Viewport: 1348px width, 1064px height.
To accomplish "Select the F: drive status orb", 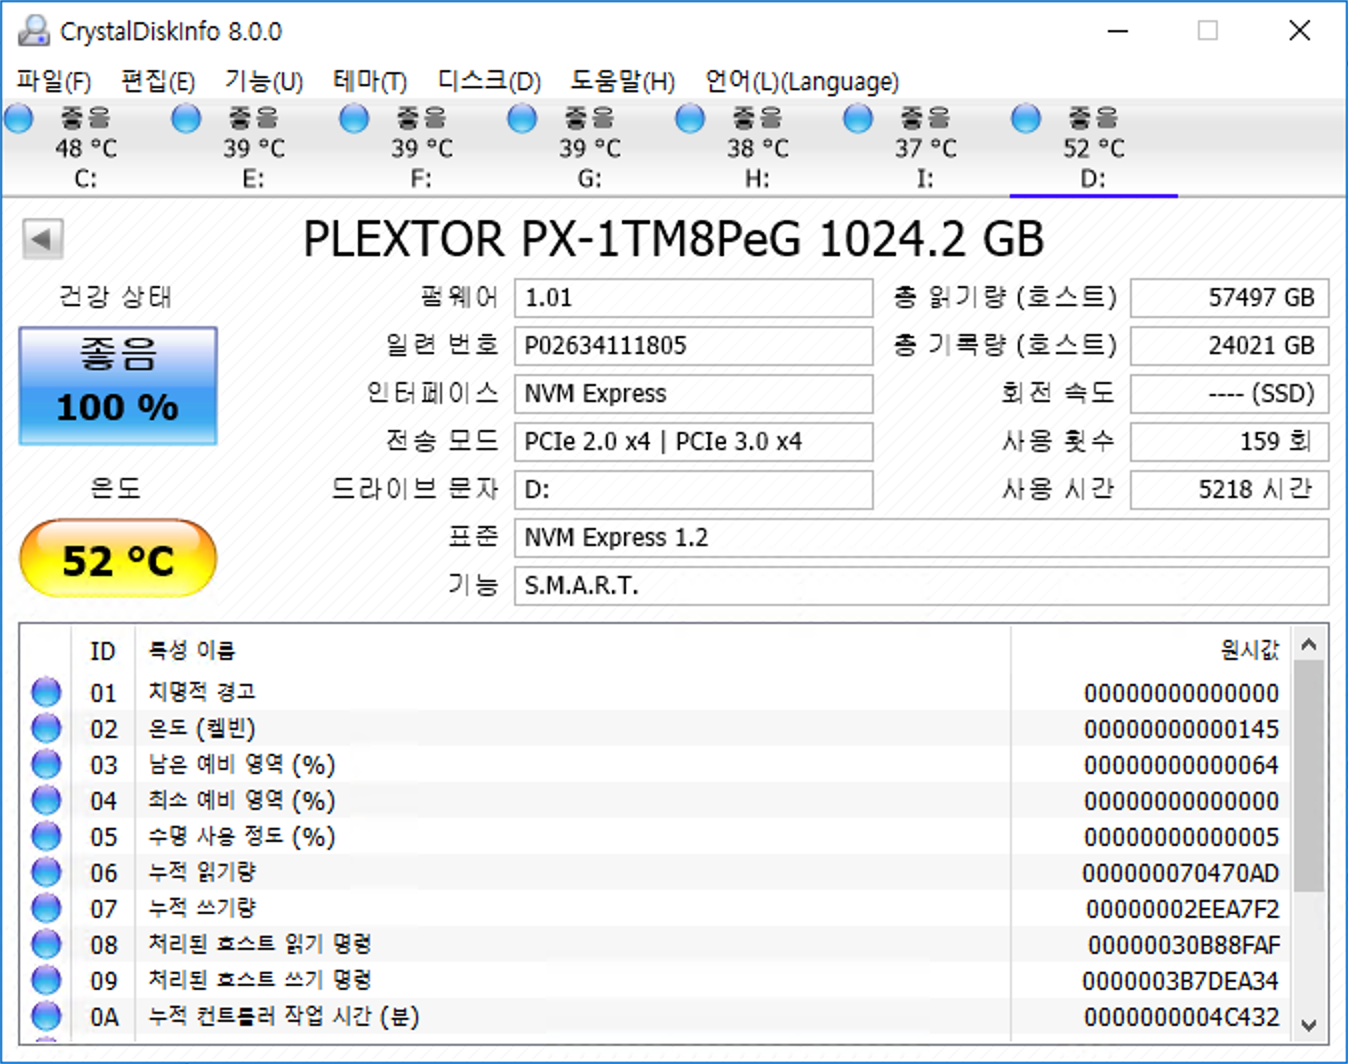I will [354, 119].
